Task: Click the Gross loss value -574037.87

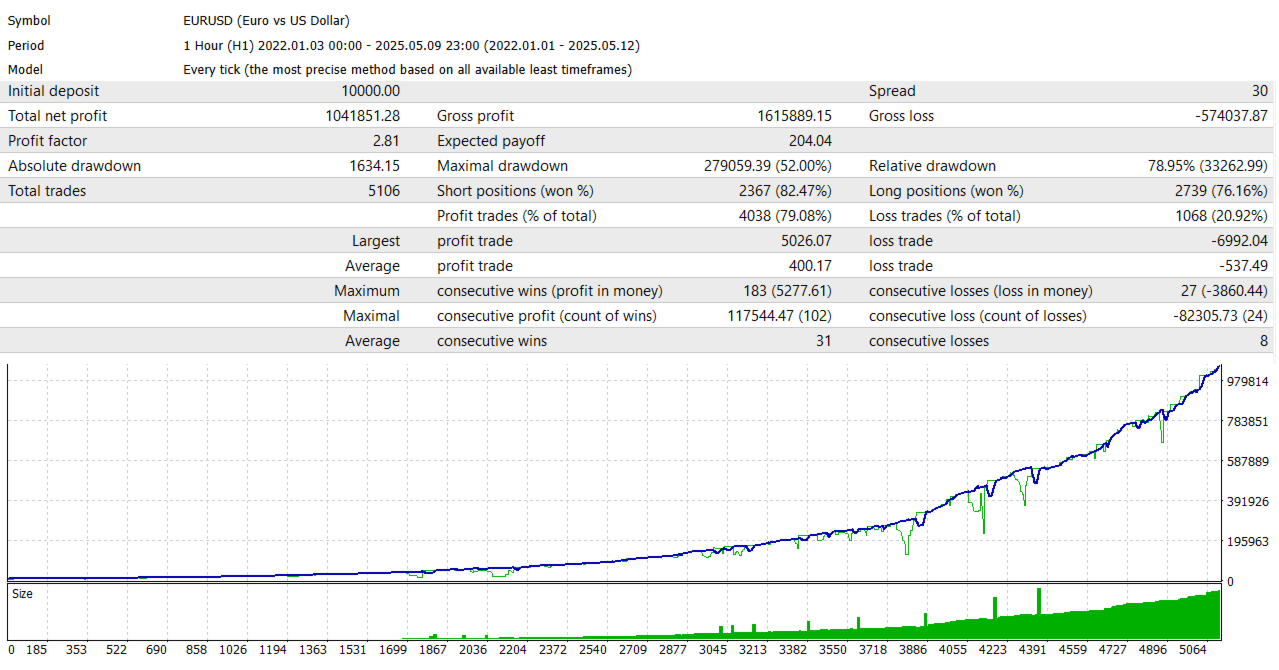Action: pyautogui.click(x=1231, y=116)
